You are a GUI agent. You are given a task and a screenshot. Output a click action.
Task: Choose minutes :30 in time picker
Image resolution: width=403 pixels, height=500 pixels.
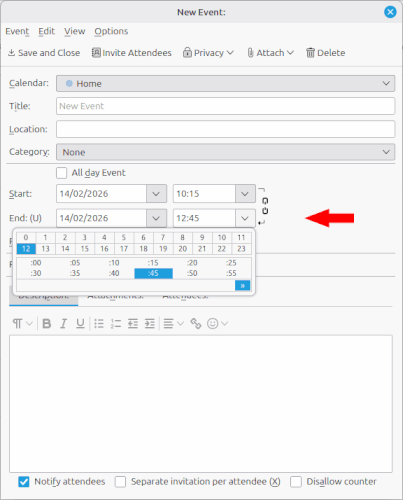point(36,273)
